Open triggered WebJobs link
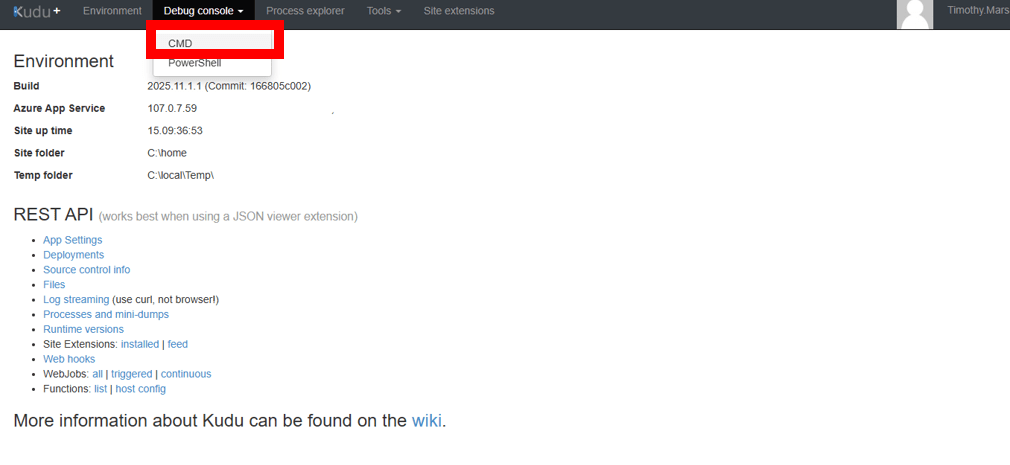Viewport: 1010px width, 465px height. (x=132, y=374)
